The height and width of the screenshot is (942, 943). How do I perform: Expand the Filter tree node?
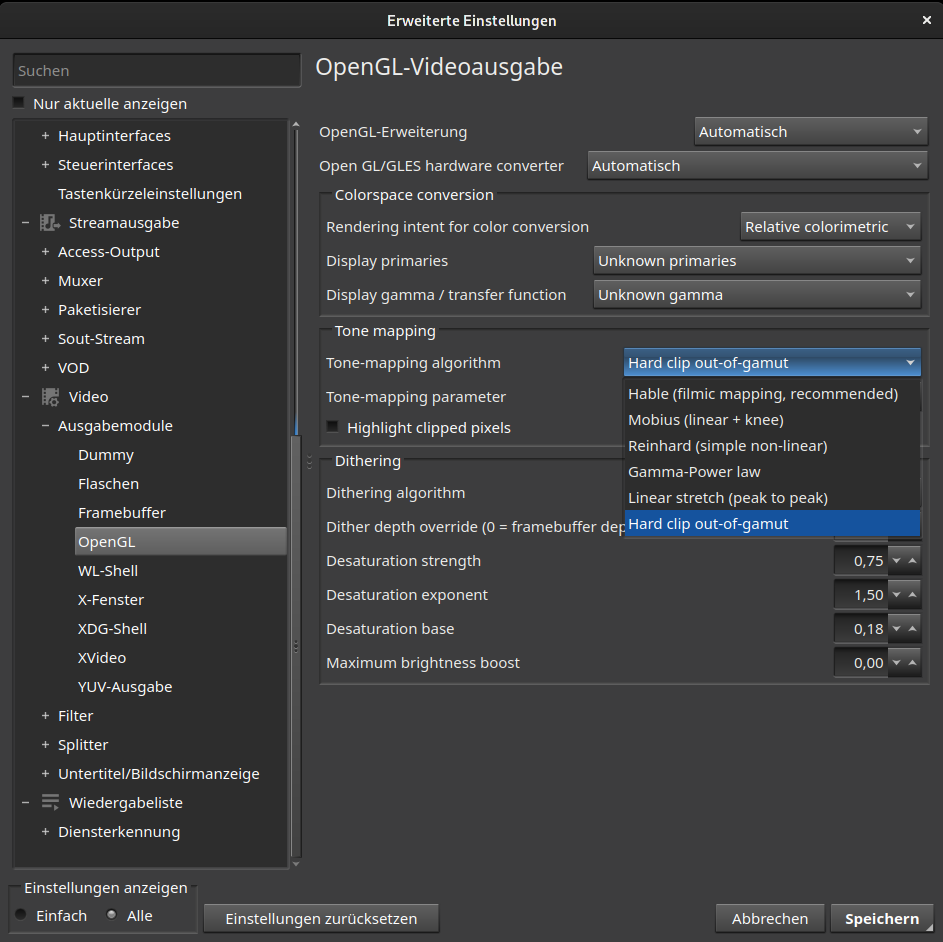click(45, 716)
